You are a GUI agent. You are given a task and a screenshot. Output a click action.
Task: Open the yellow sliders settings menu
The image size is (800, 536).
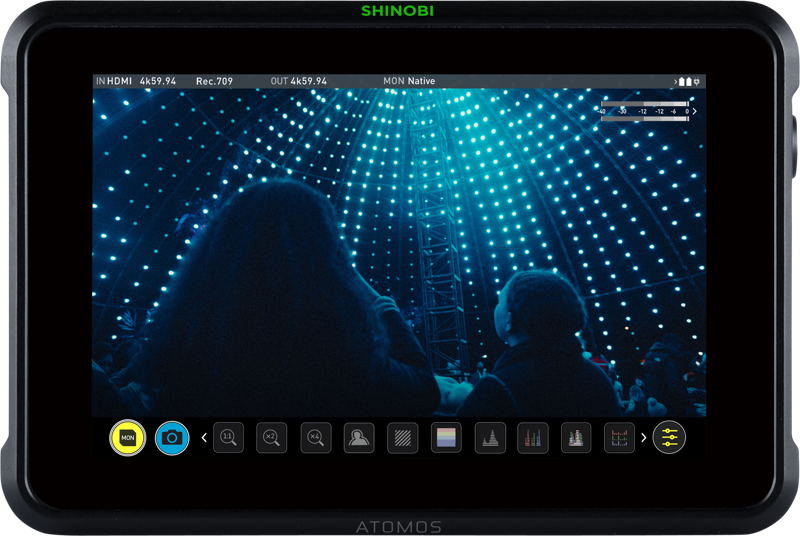click(669, 438)
